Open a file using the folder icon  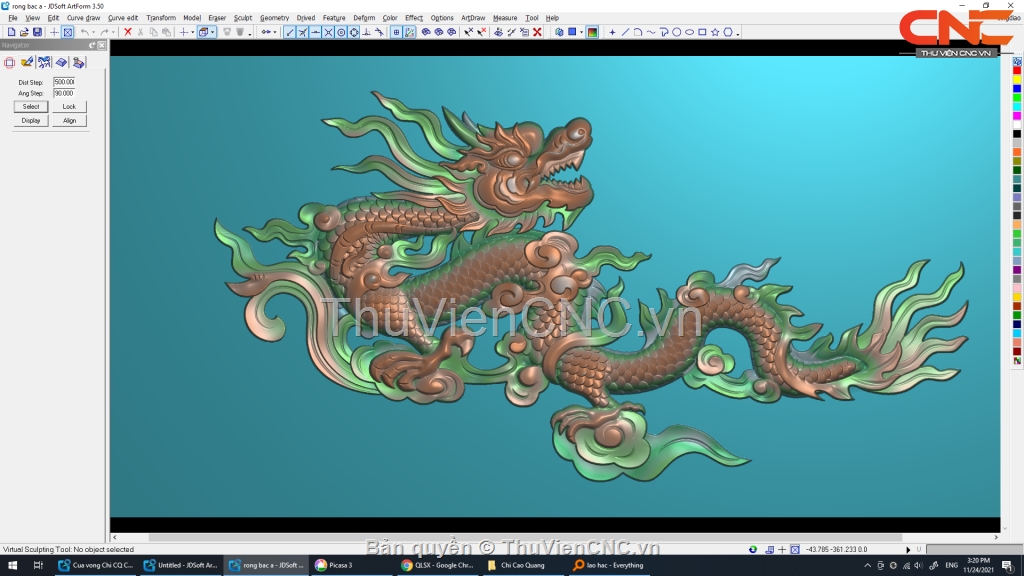24,32
